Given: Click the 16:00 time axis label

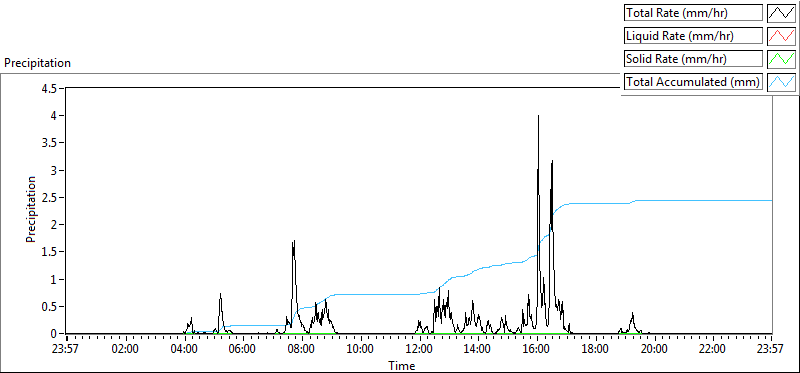Looking at the screenshot, I should (x=537, y=350).
